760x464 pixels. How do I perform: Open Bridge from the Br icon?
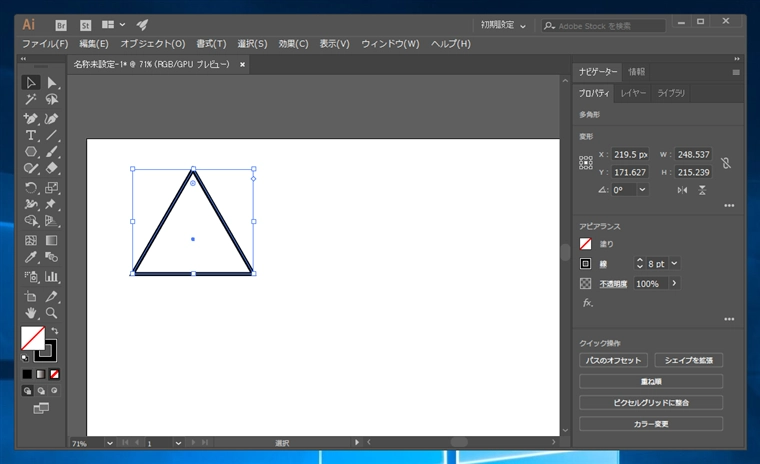(x=61, y=25)
